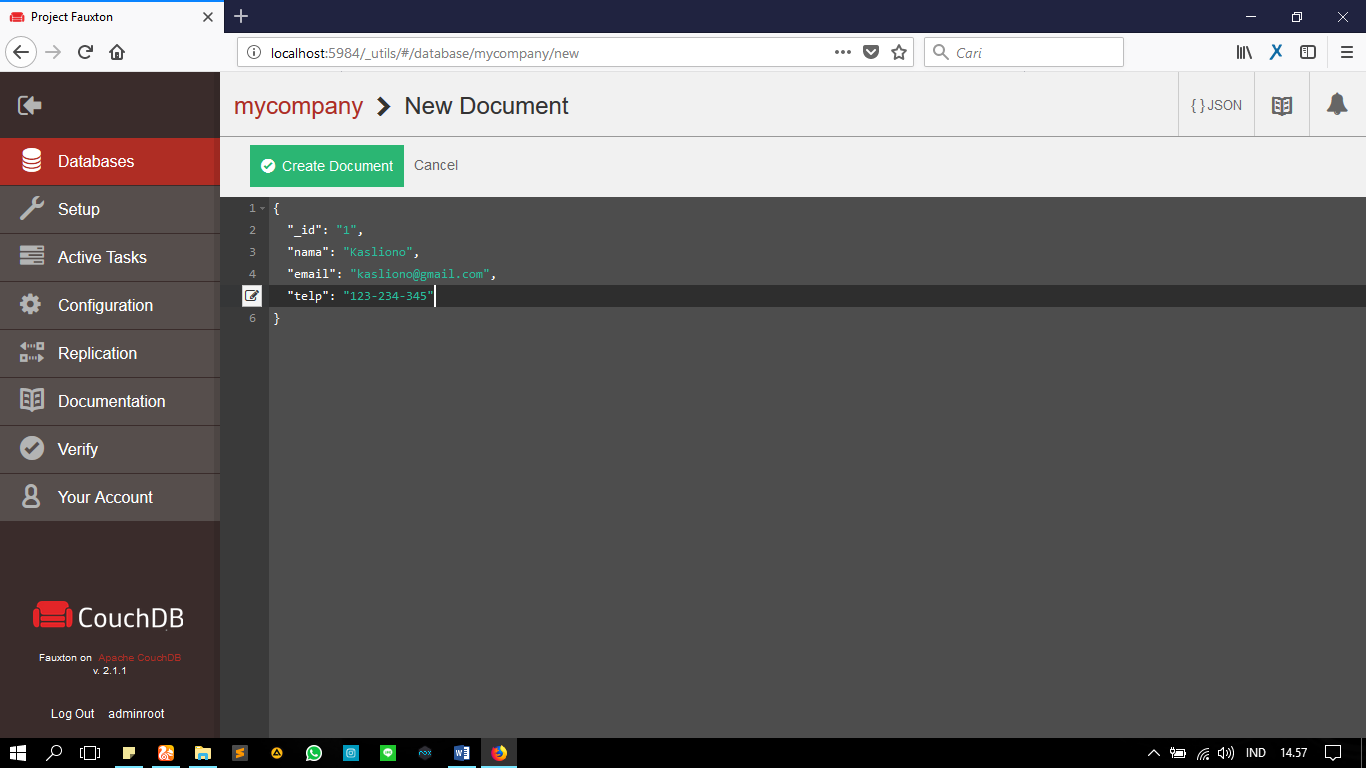Toggle tracking protection shield
Viewport: 1366px width, 768px height.
tap(871, 52)
